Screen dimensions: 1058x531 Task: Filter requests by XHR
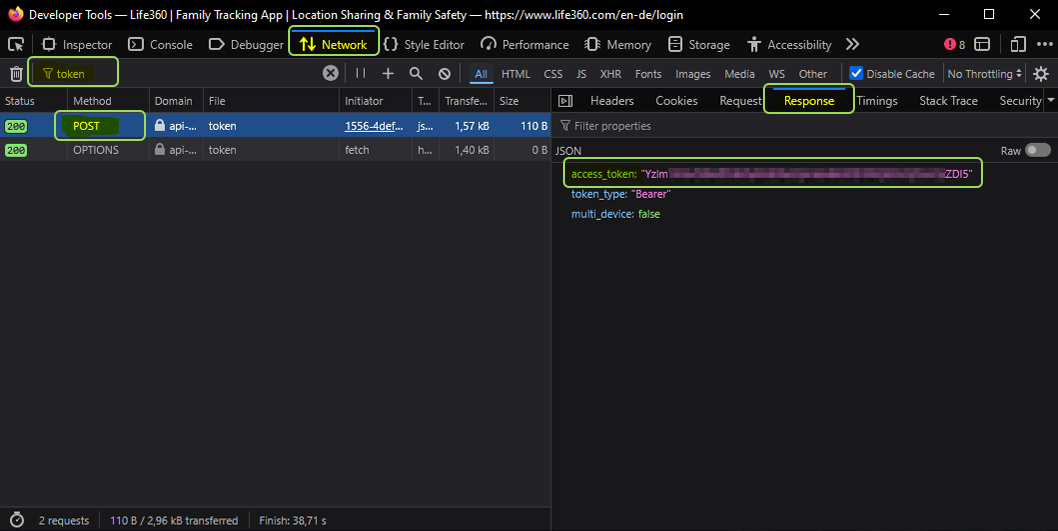(x=611, y=74)
